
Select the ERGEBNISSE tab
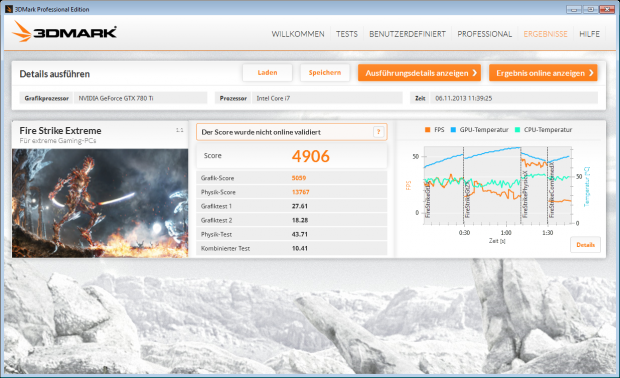tap(545, 34)
